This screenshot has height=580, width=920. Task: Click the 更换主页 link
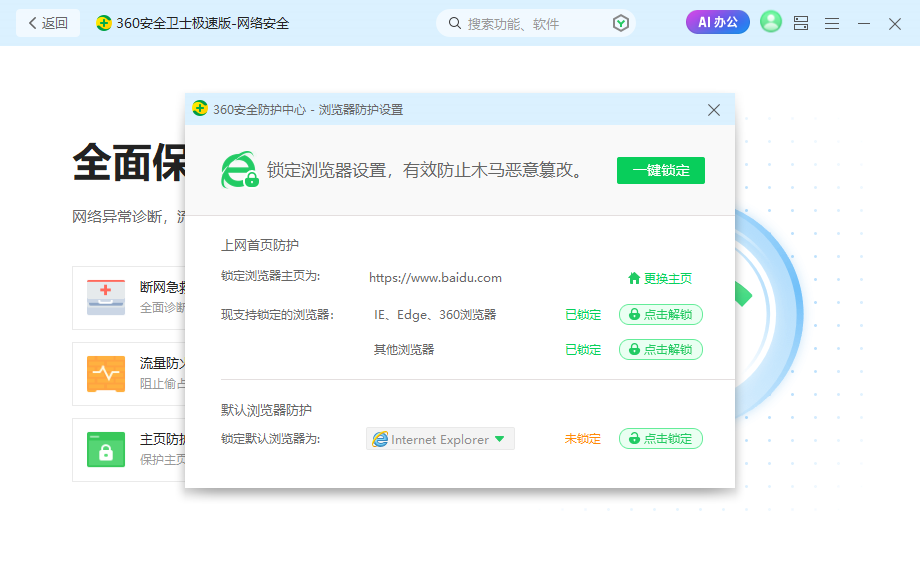[668, 279]
